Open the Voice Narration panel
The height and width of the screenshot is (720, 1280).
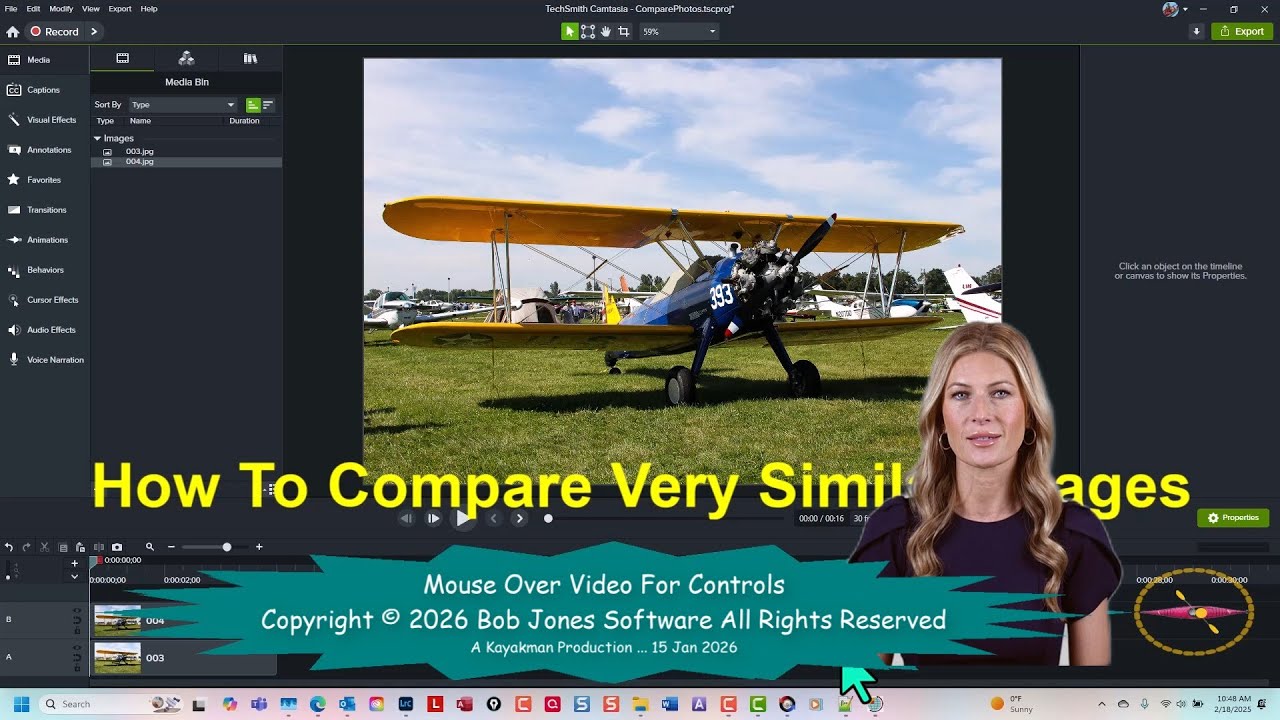tap(44, 360)
